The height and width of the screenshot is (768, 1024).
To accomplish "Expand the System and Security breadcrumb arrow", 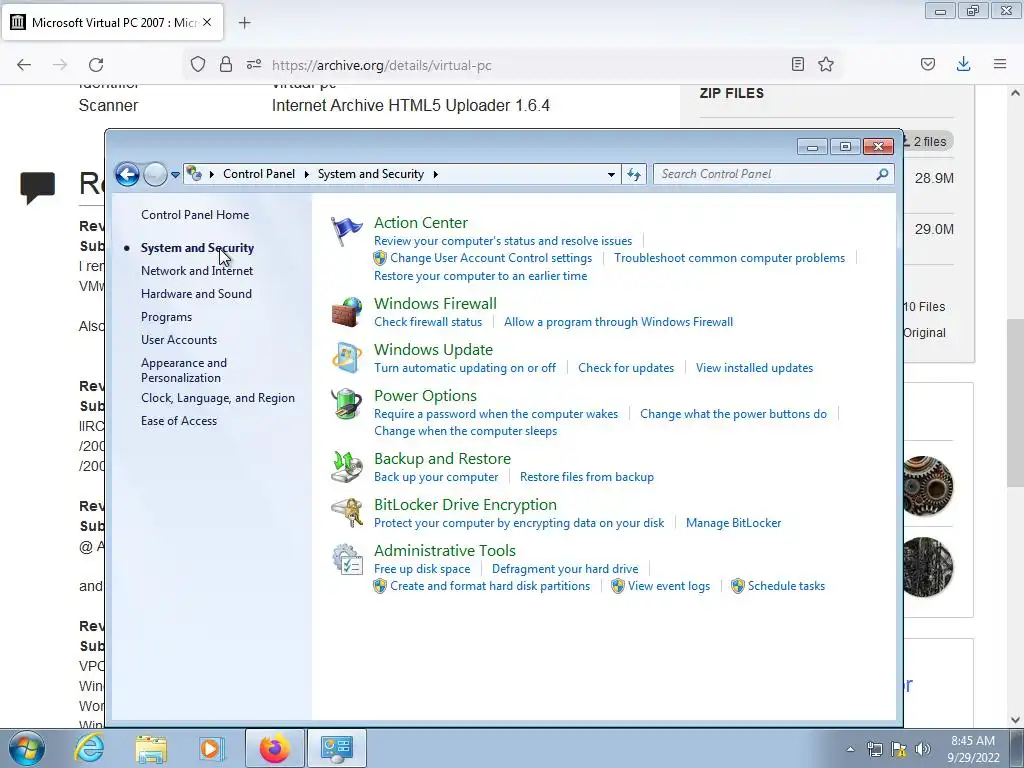I will tap(436, 174).
